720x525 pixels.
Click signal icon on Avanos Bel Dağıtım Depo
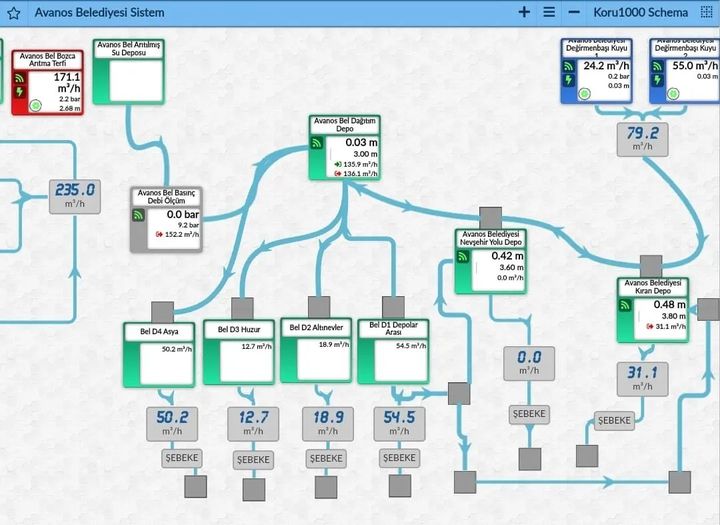[x=319, y=143]
